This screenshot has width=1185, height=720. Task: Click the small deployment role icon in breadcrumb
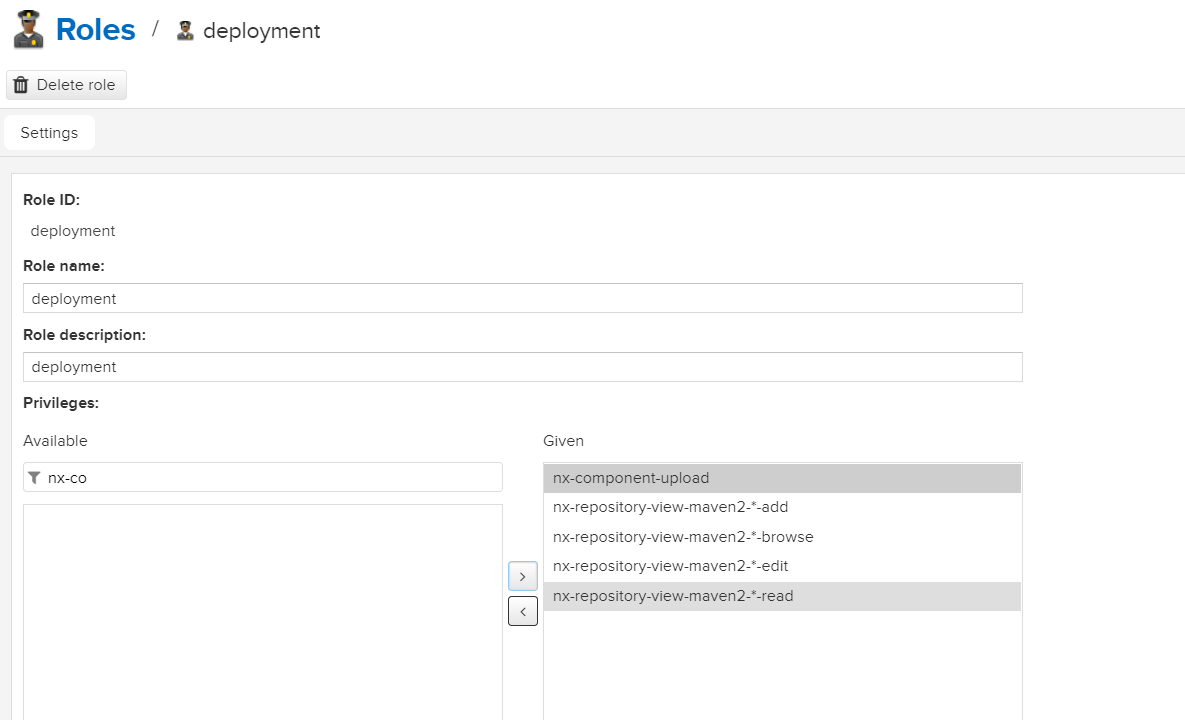[x=185, y=31]
